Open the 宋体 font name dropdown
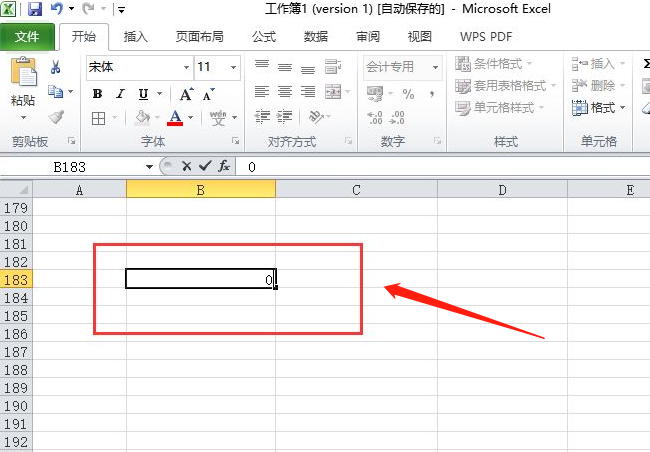This screenshot has height=452, width=650. [186, 68]
